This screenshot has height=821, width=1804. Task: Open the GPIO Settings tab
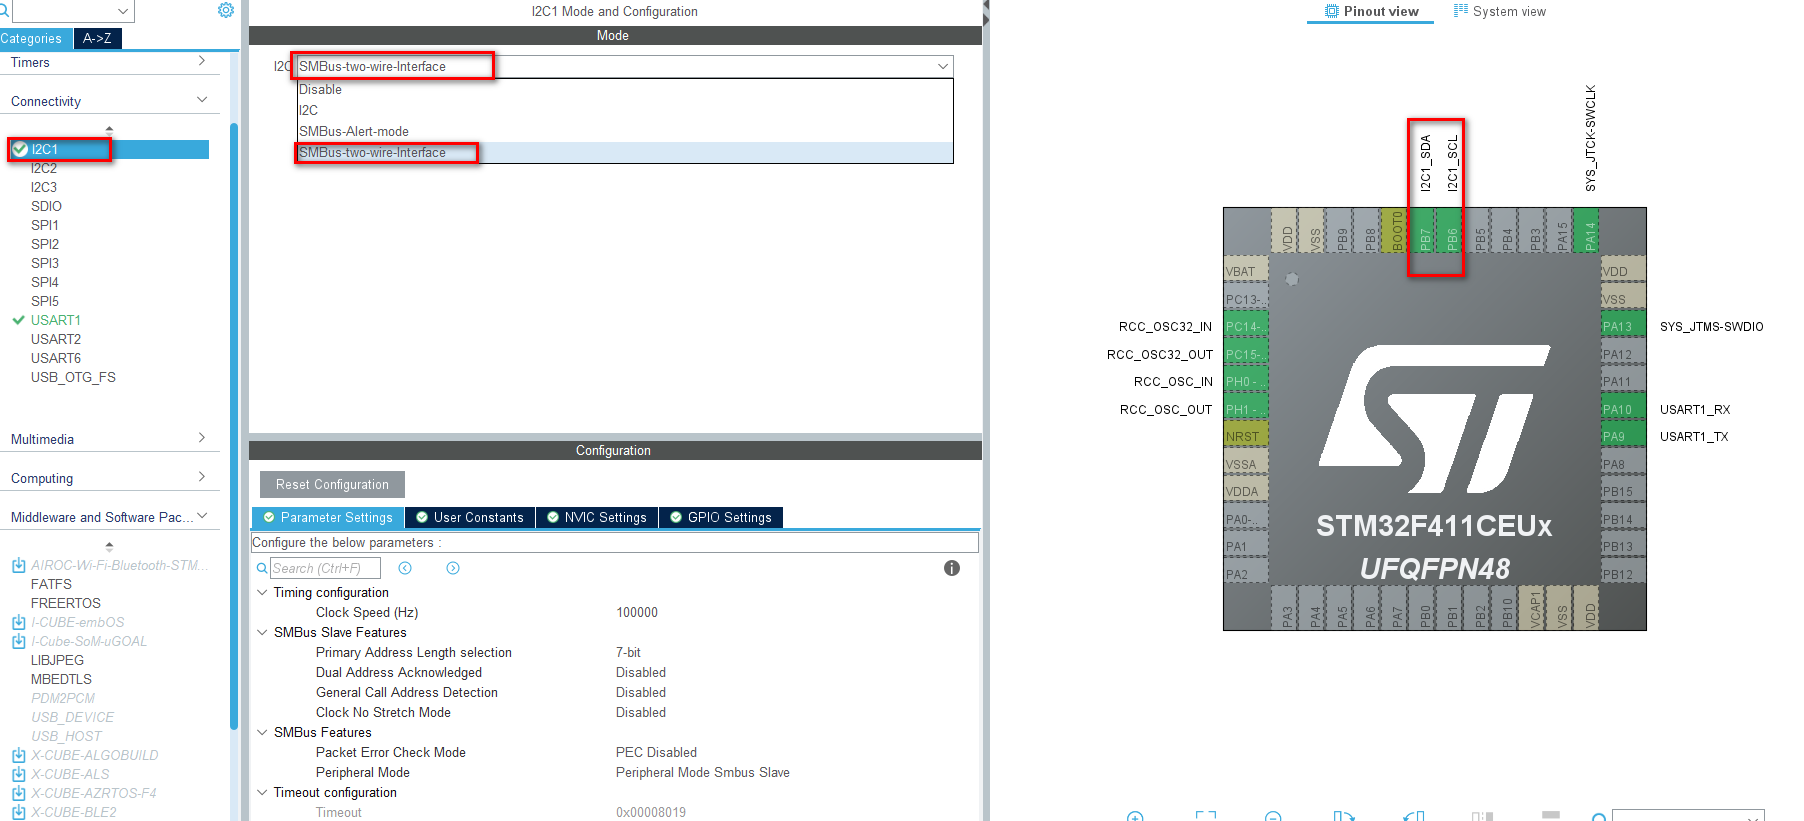coord(721,517)
